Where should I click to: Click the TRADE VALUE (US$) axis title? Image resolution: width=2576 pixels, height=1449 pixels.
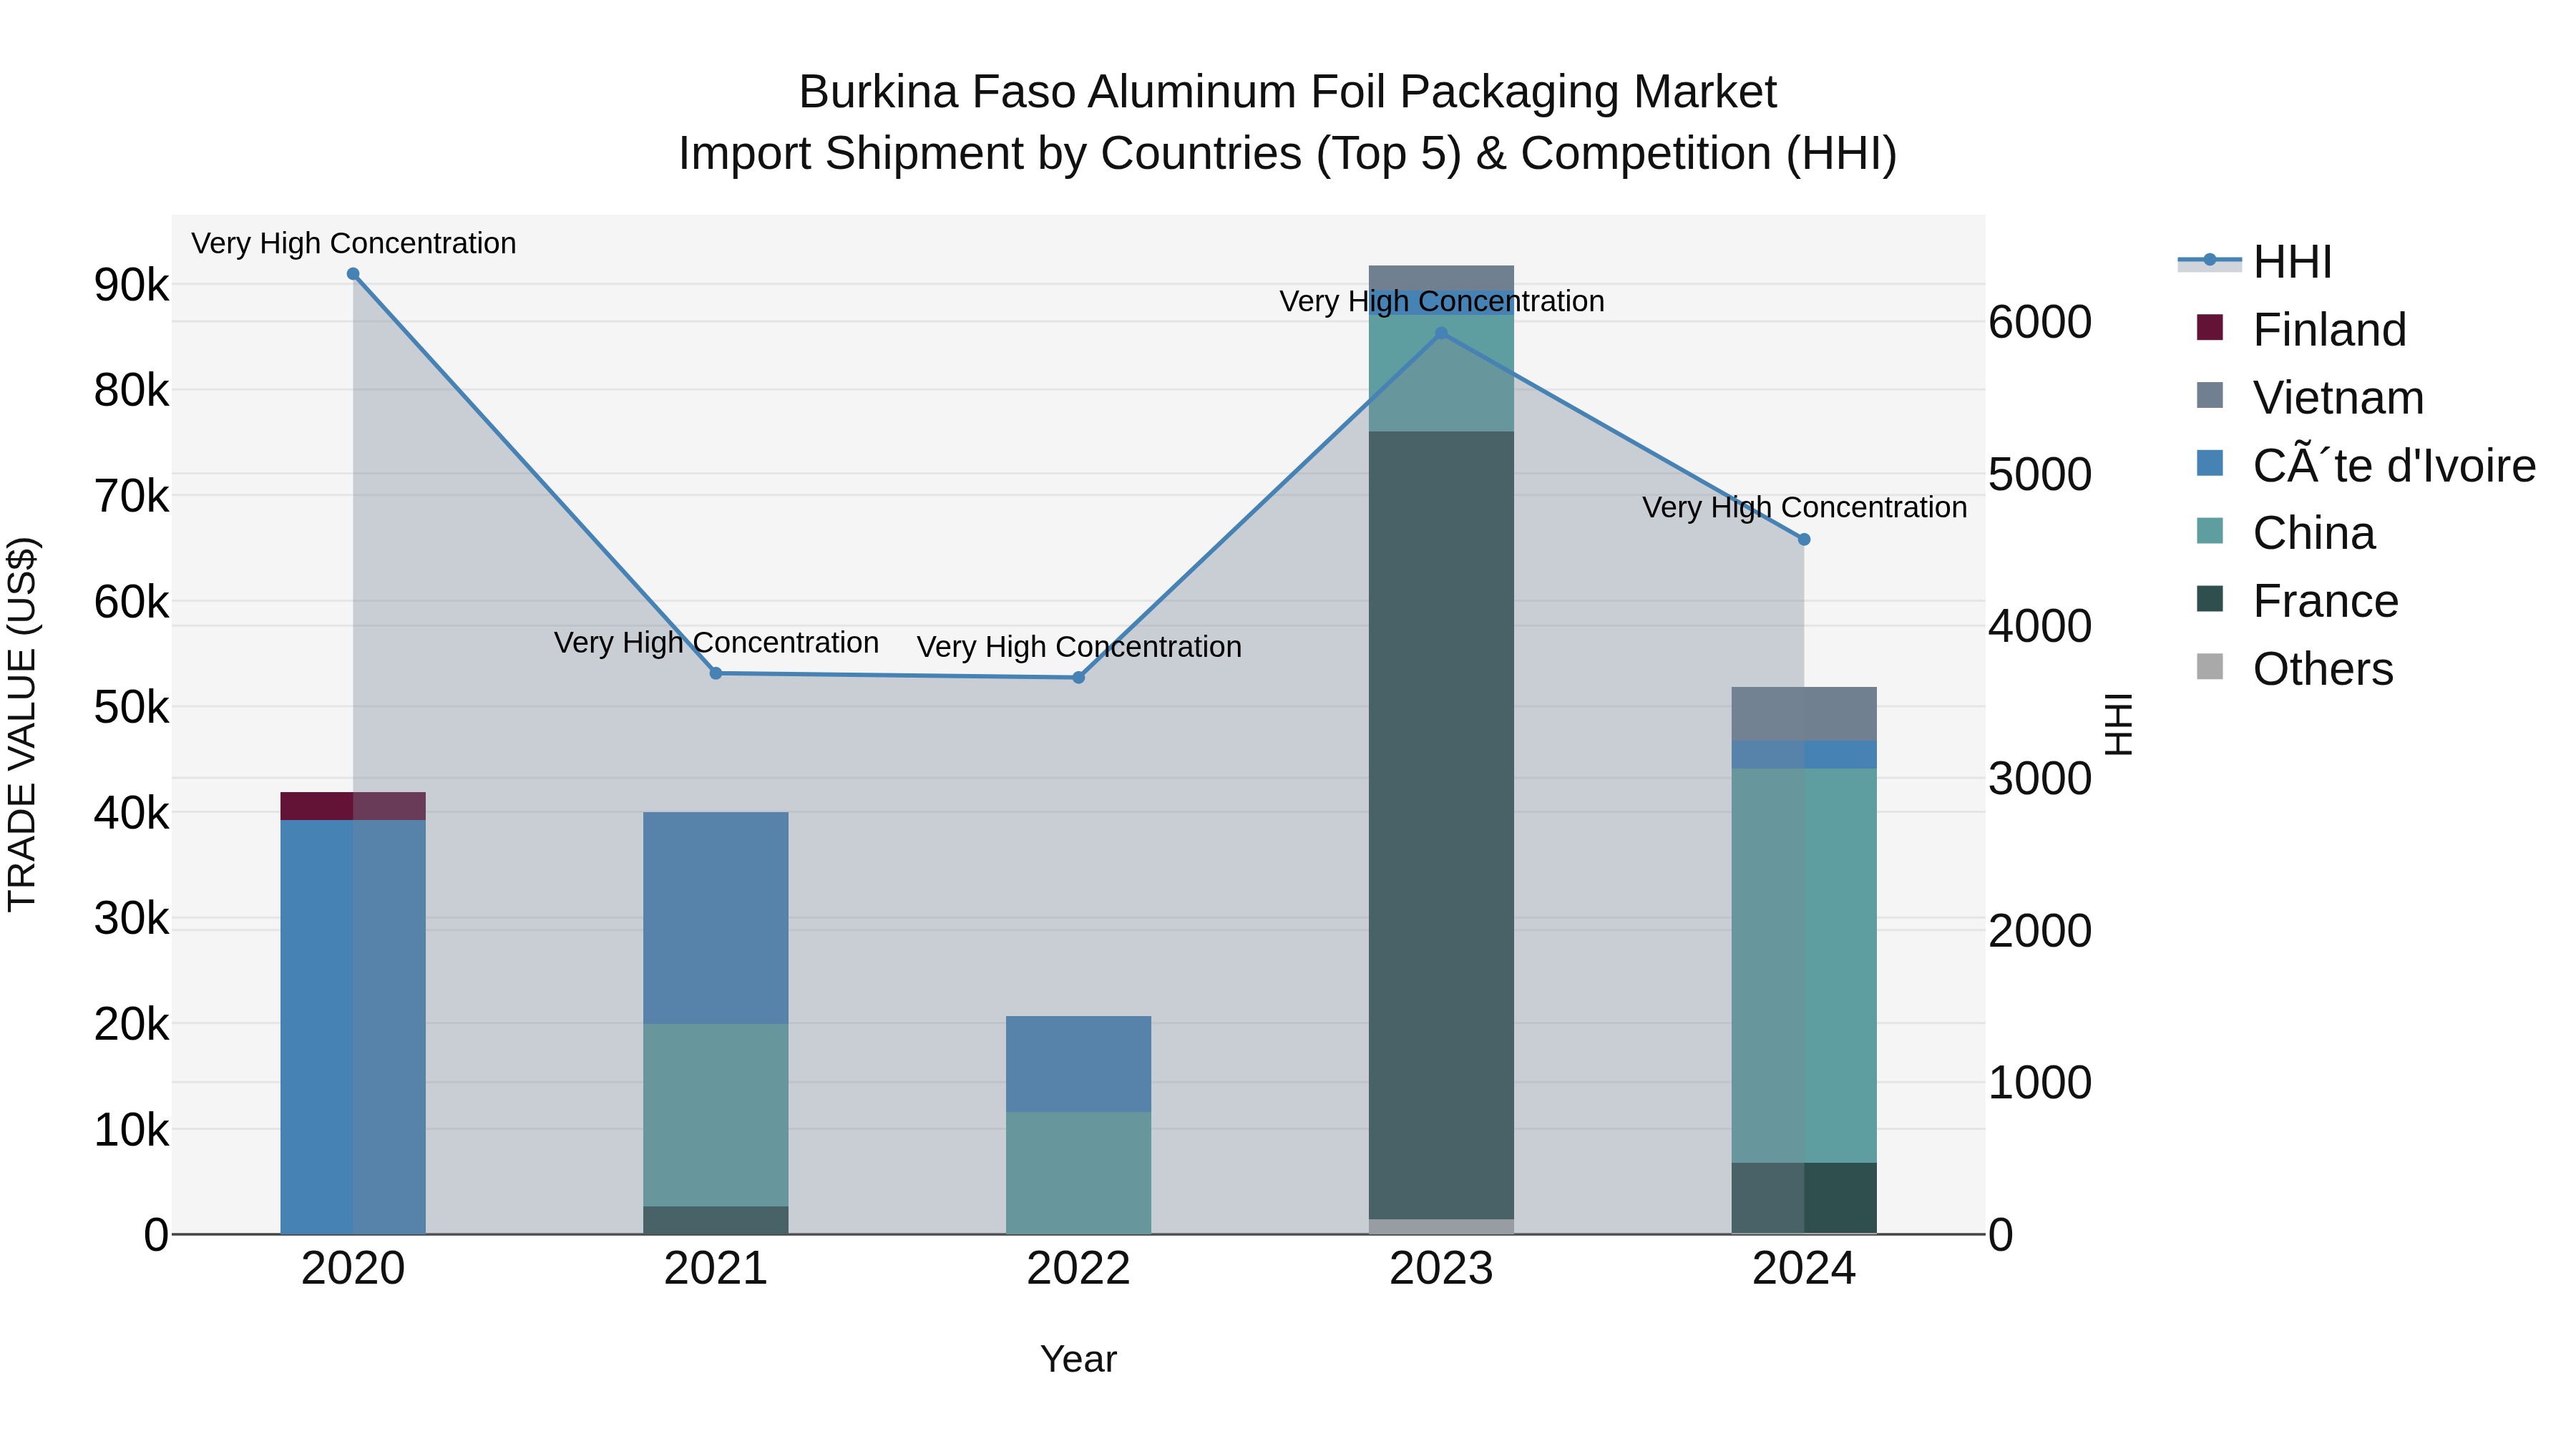22,724
